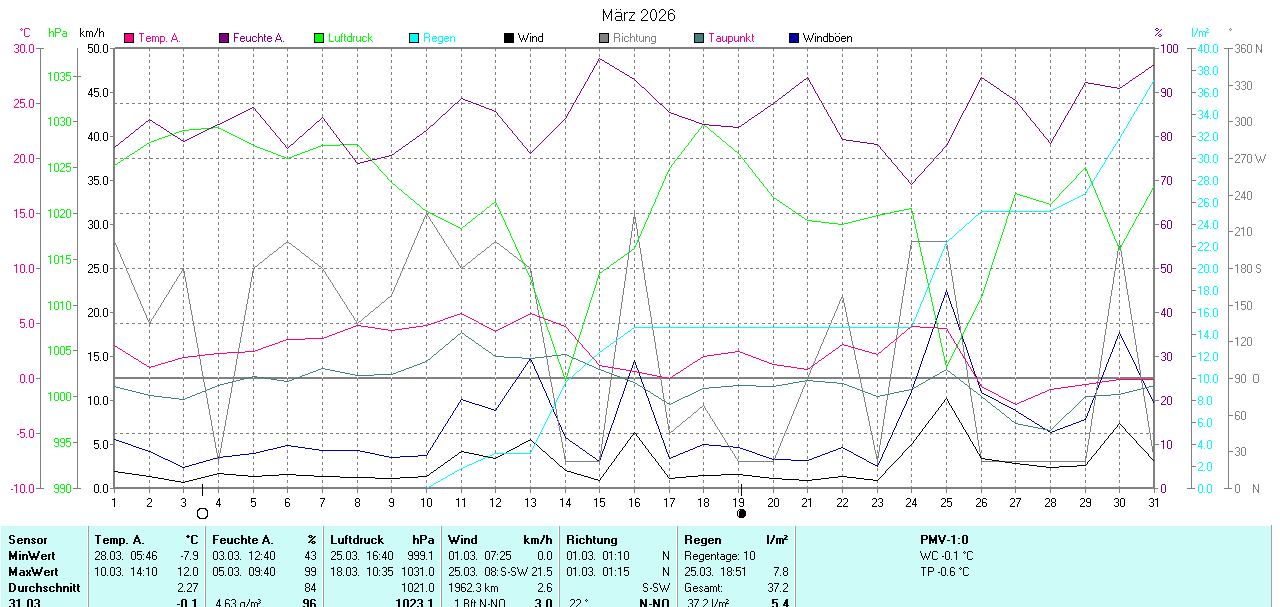Click the green Luftdruck legend square
Screen dimensions: 1280x607
[x=319, y=38]
